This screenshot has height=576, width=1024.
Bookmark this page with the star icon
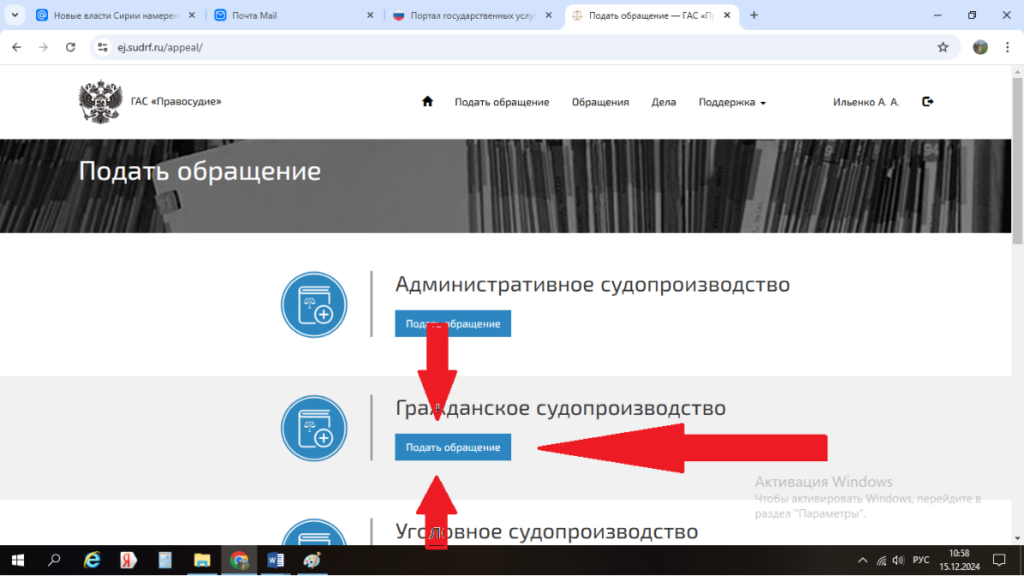(942, 47)
